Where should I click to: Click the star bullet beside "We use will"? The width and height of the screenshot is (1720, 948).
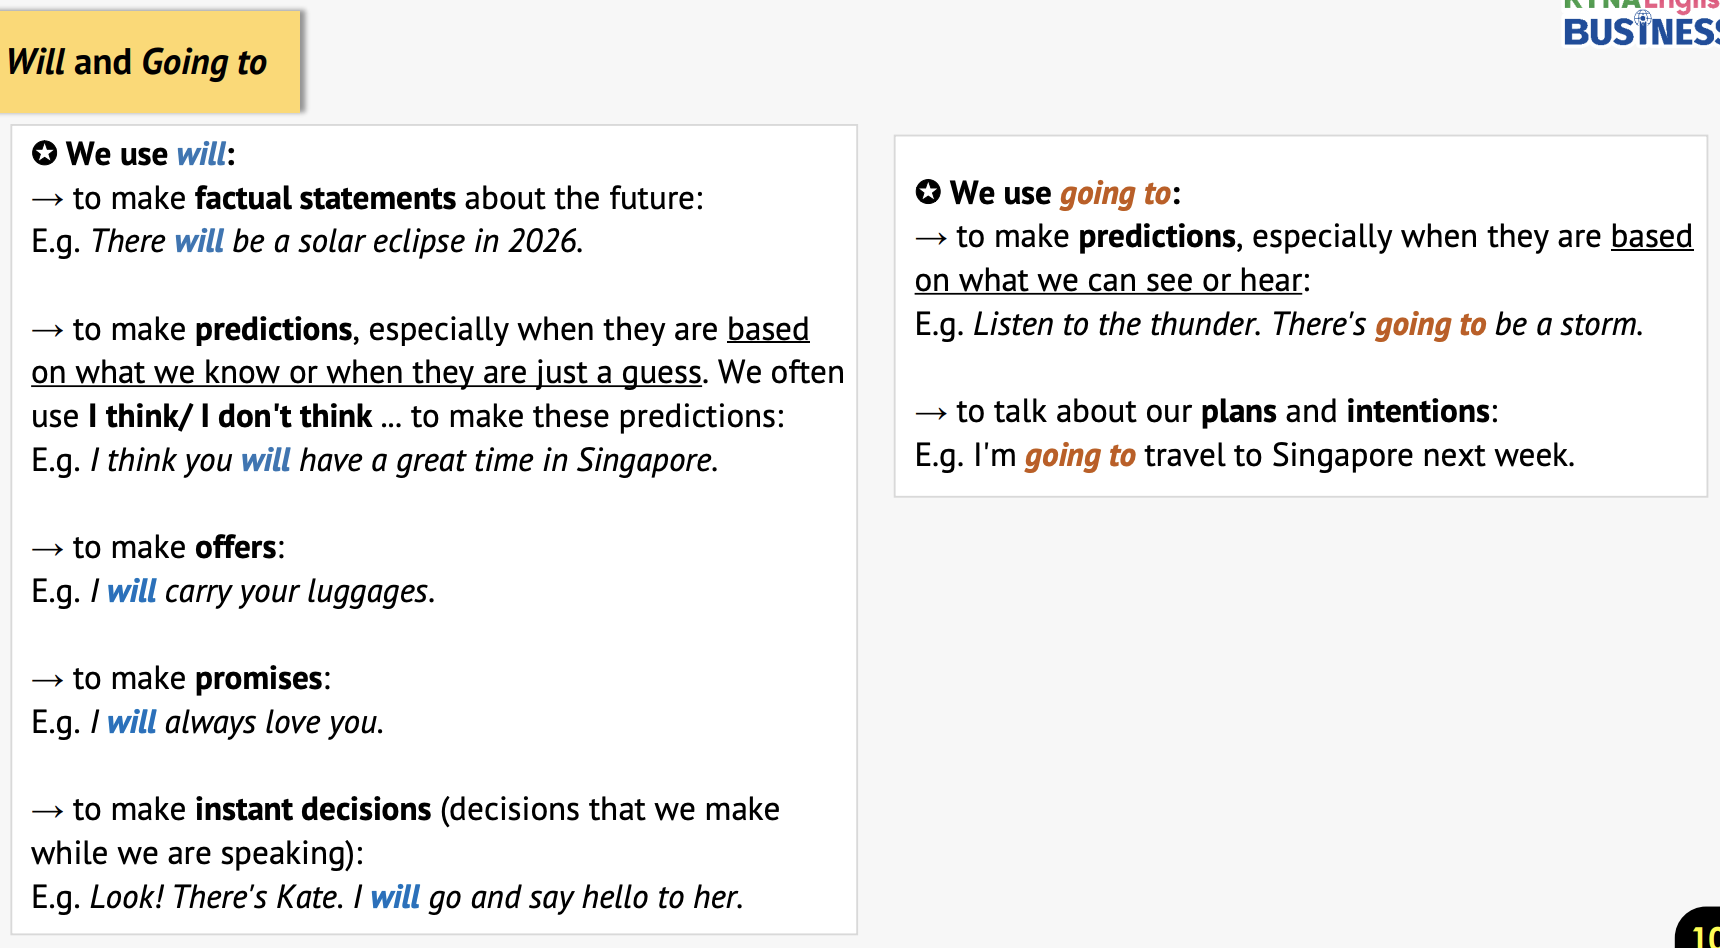(x=44, y=154)
